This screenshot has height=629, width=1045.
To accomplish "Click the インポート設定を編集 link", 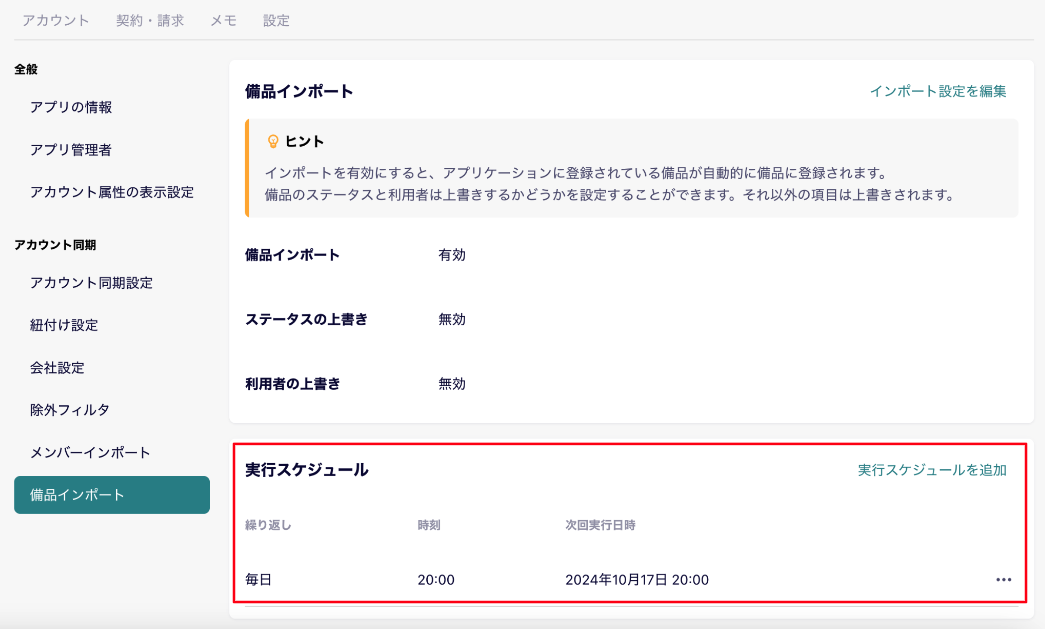I will point(937,91).
